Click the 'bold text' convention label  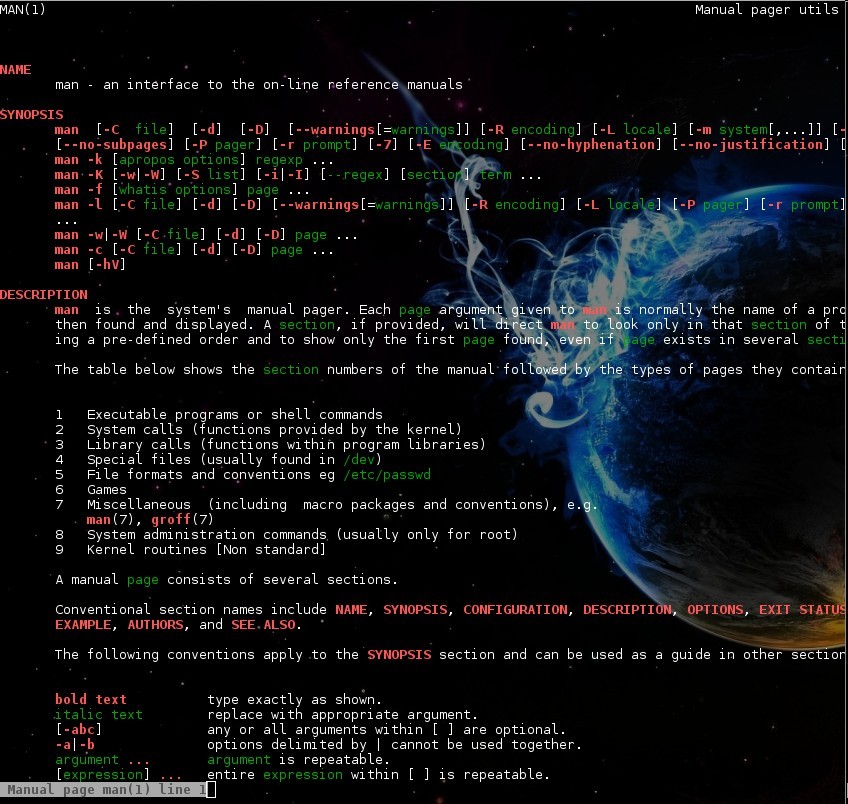tap(91, 700)
